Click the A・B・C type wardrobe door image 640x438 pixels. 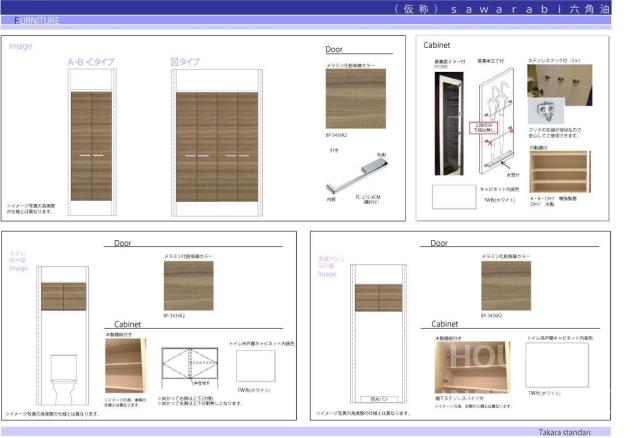coord(92,156)
